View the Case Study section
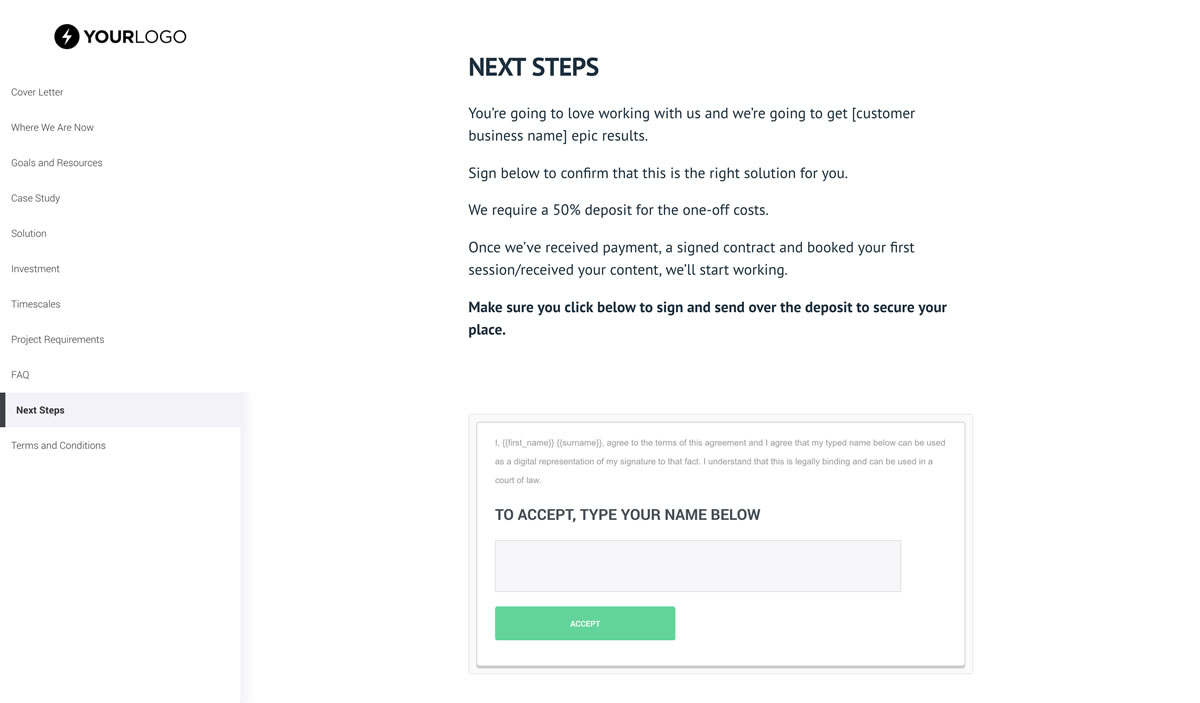The height and width of the screenshot is (703, 1200). coord(35,198)
